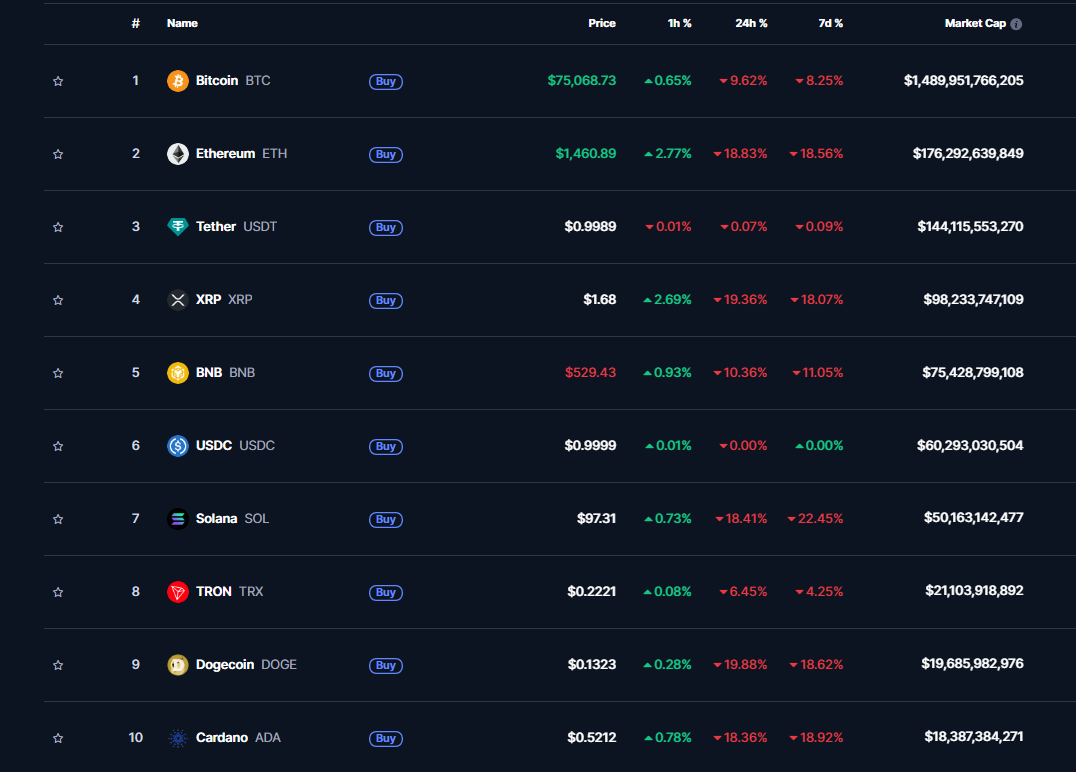Toggle watchlist star for Cardano
1076x772 pixels.
tap(58, 738)
